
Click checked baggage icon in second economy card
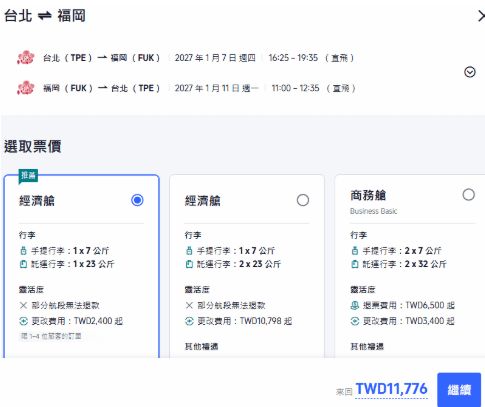coord(189,264)
